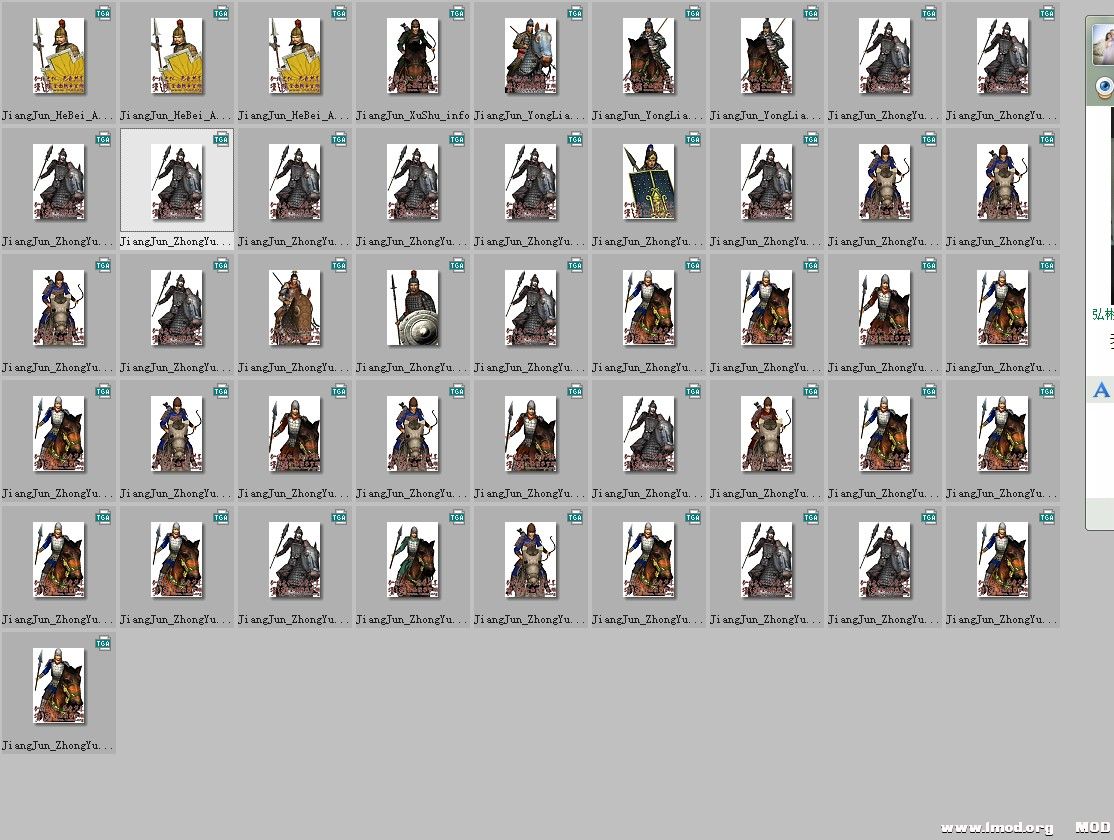This screenshot has width=1114, height=840.
Task: Click TGA badge on JiangJun_XuShu_info file
Action: (x=457, y=13)
